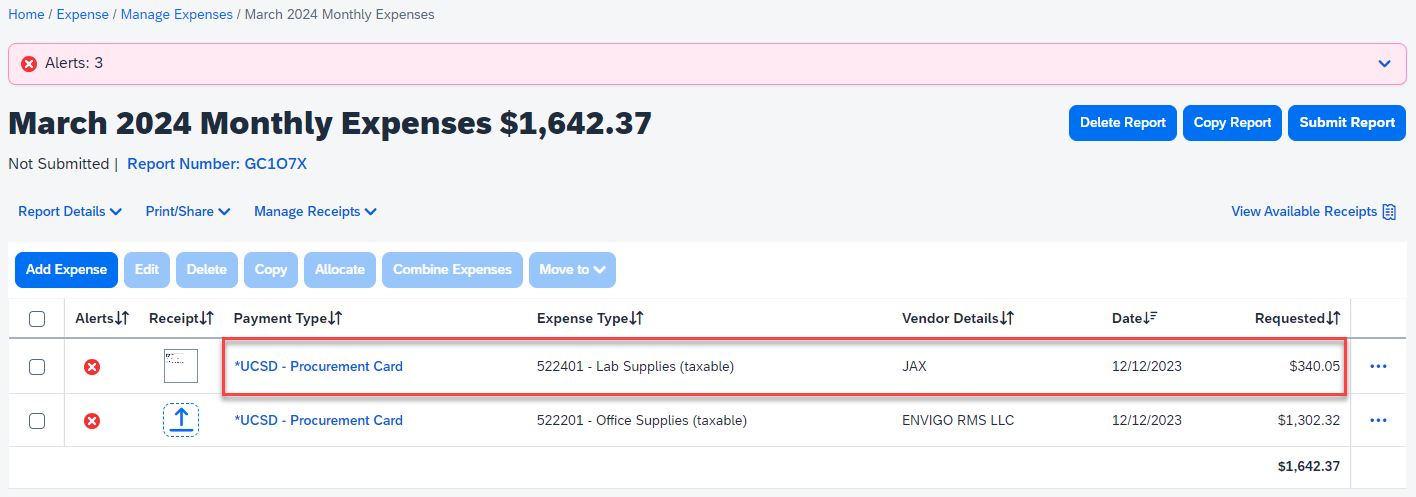Open the receipt thumbnail for JAX expense
Image resolution: width=1416 pixels, height=497 pixels.
point(181,366)
